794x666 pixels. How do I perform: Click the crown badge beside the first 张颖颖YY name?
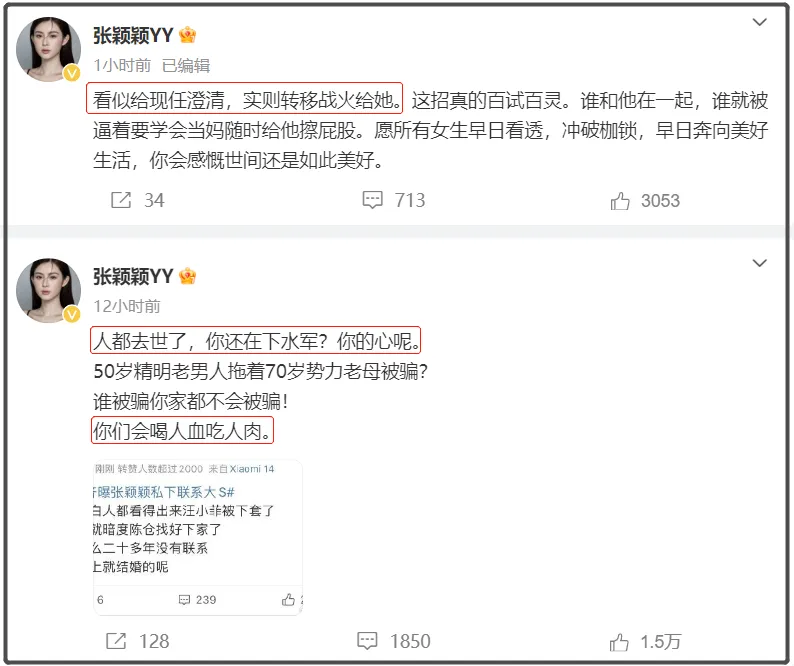(188, 35)
